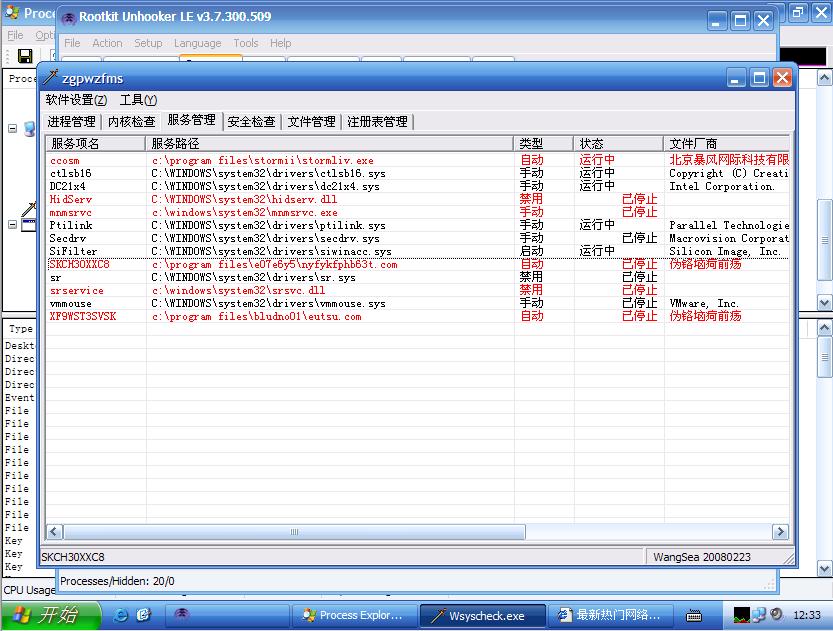Click vendor VMware, Inc. cell
The height and width of the screenshot is (631, 833).
pyautogui.click(x=704, y=303)
